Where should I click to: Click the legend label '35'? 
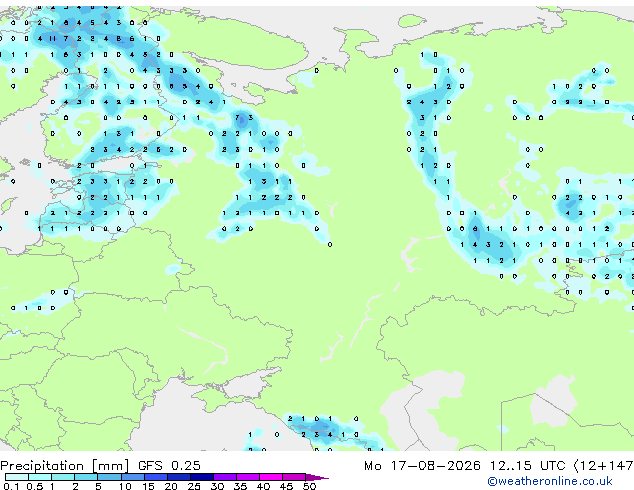pyautogui.click(x=240, y=486)
